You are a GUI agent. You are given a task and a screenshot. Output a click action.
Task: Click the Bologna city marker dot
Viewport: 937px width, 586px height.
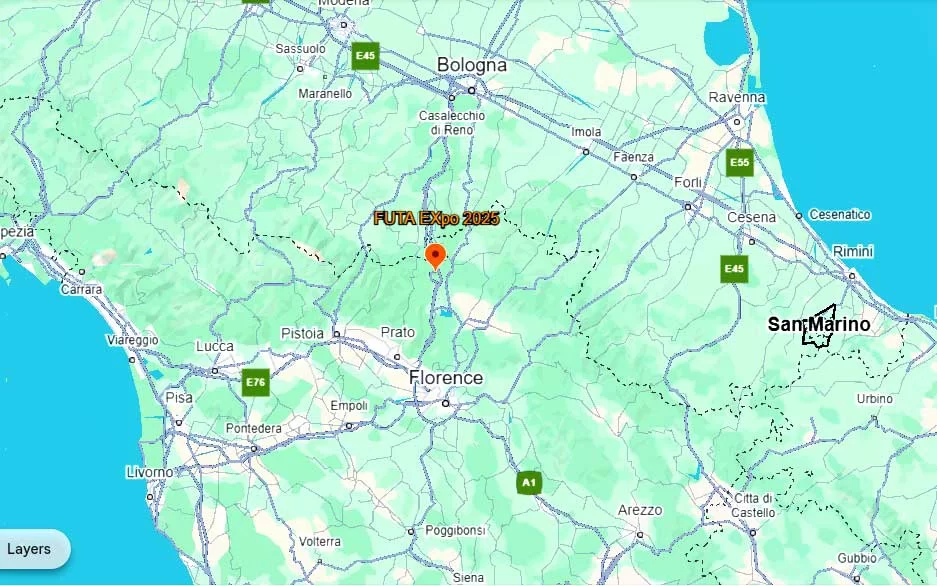click(471, 90)
